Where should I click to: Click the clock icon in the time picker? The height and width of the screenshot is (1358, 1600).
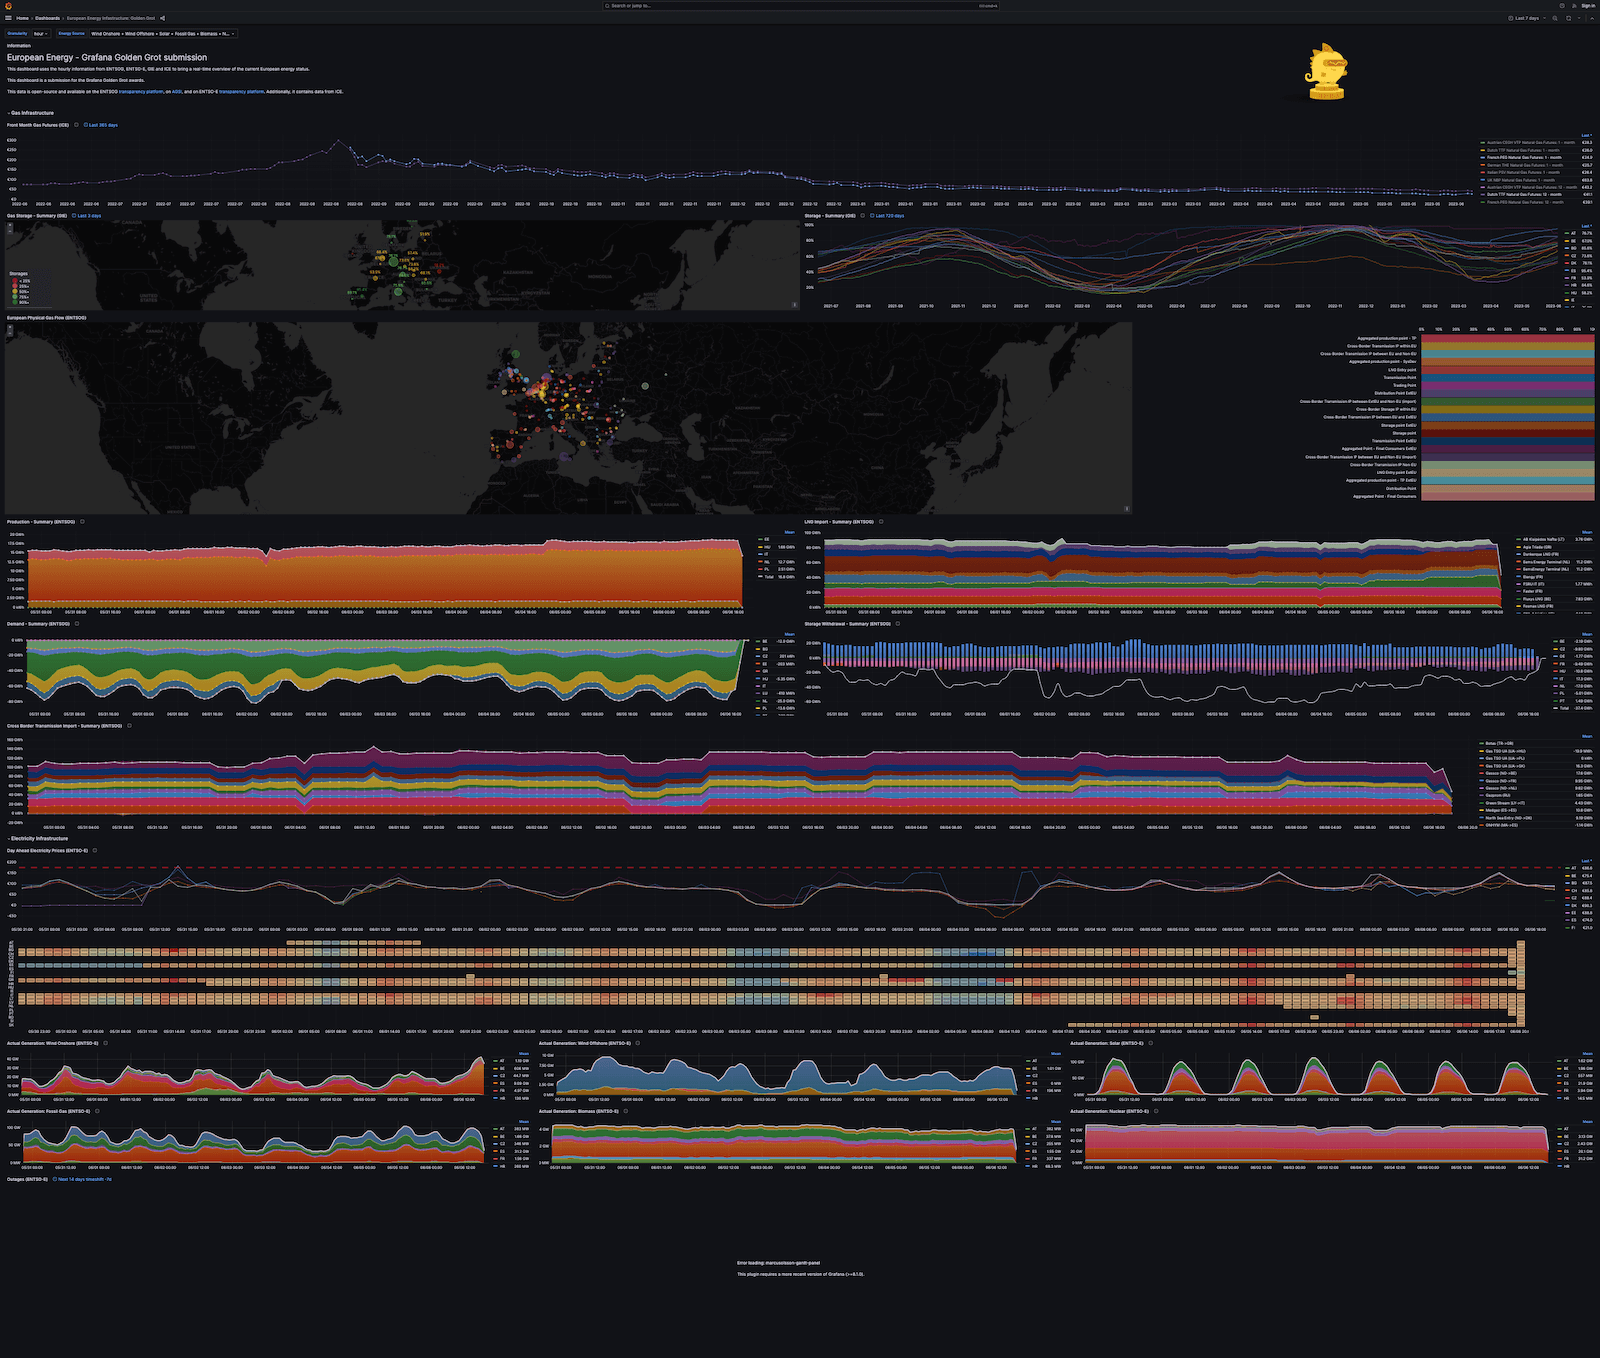[x=1512, y=18]
